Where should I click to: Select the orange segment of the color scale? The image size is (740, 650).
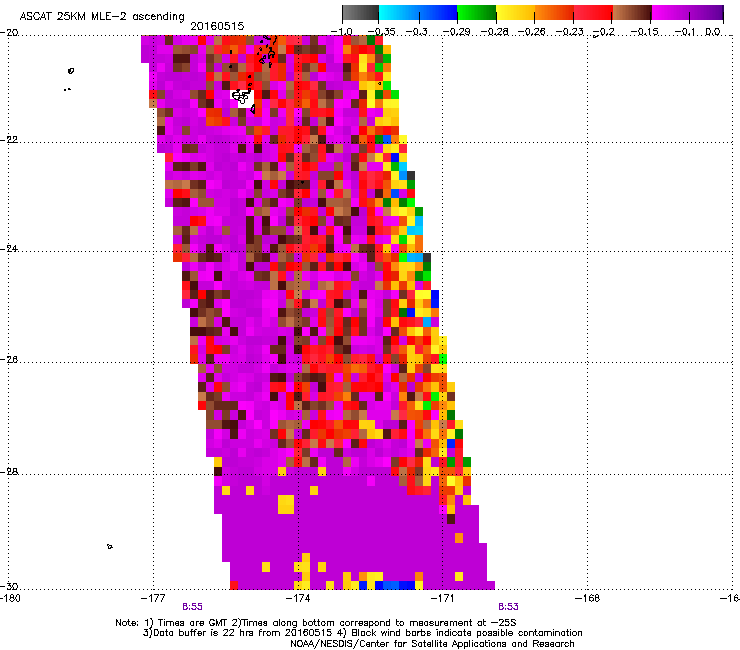(x=554, y=12)
